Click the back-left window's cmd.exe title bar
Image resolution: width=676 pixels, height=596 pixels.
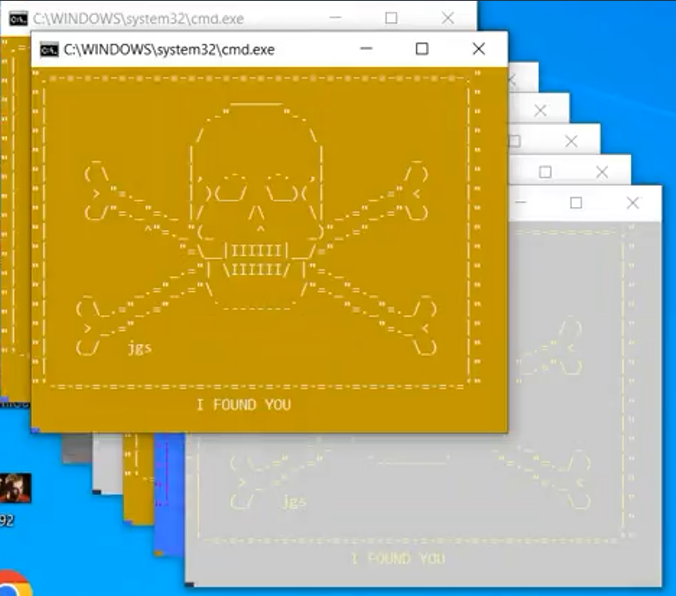(138, 18)
